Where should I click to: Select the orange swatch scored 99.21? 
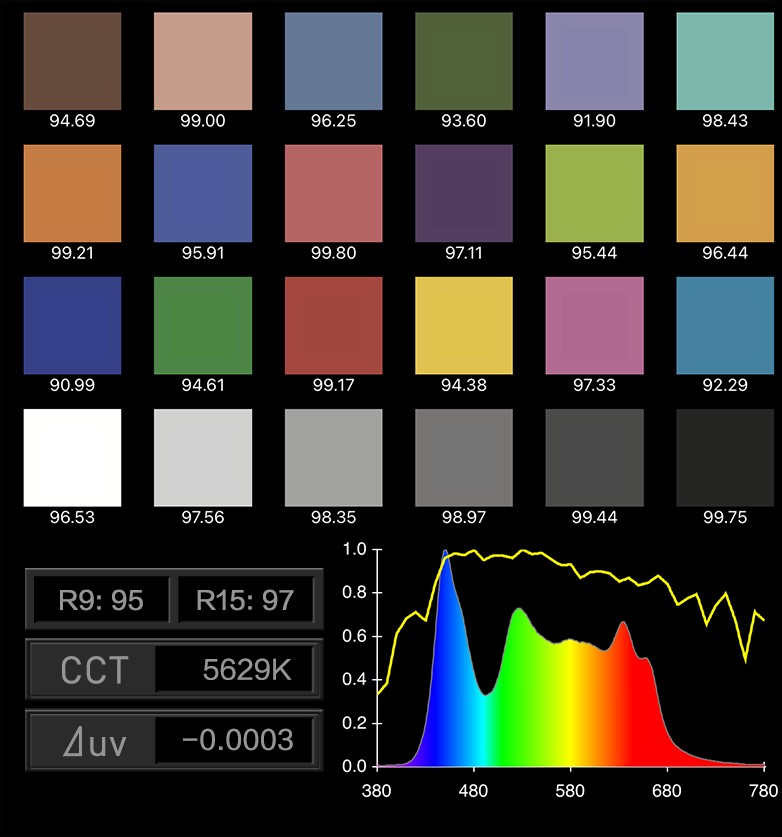tap(72, 193)
